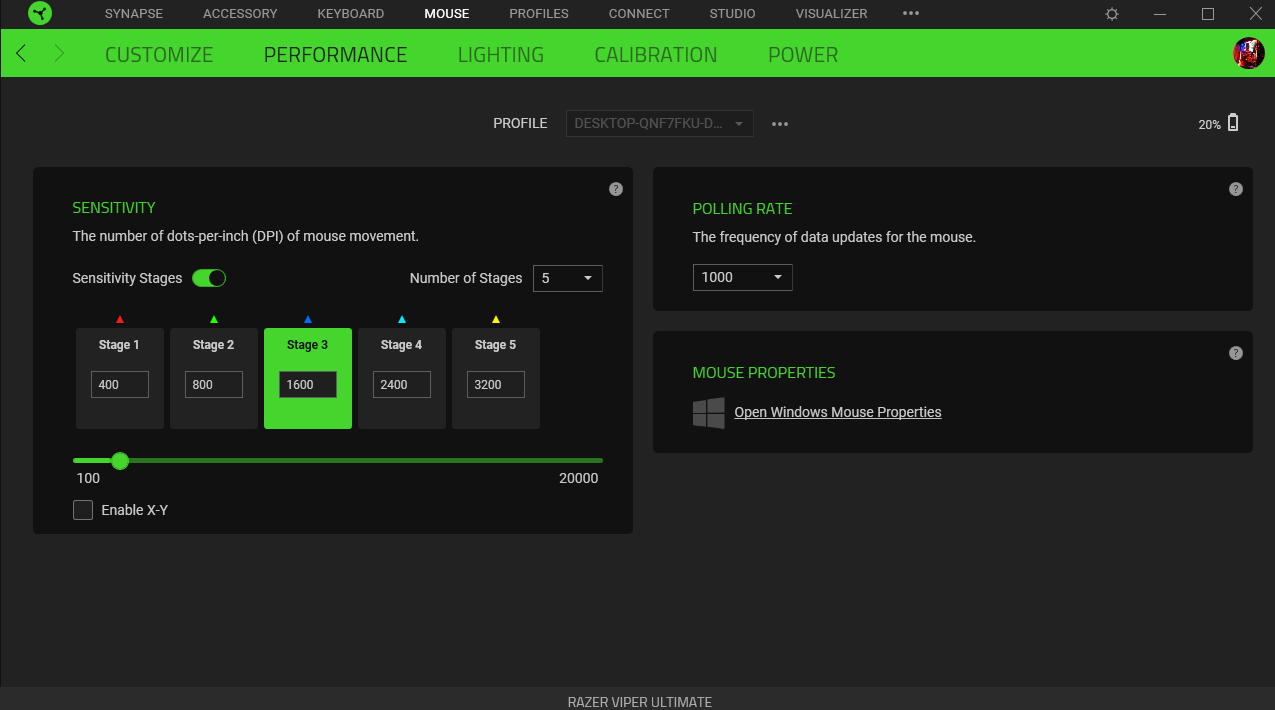Toggle Sensitivity Stages switch off
Screen dimensions: 1275x710
209,278
